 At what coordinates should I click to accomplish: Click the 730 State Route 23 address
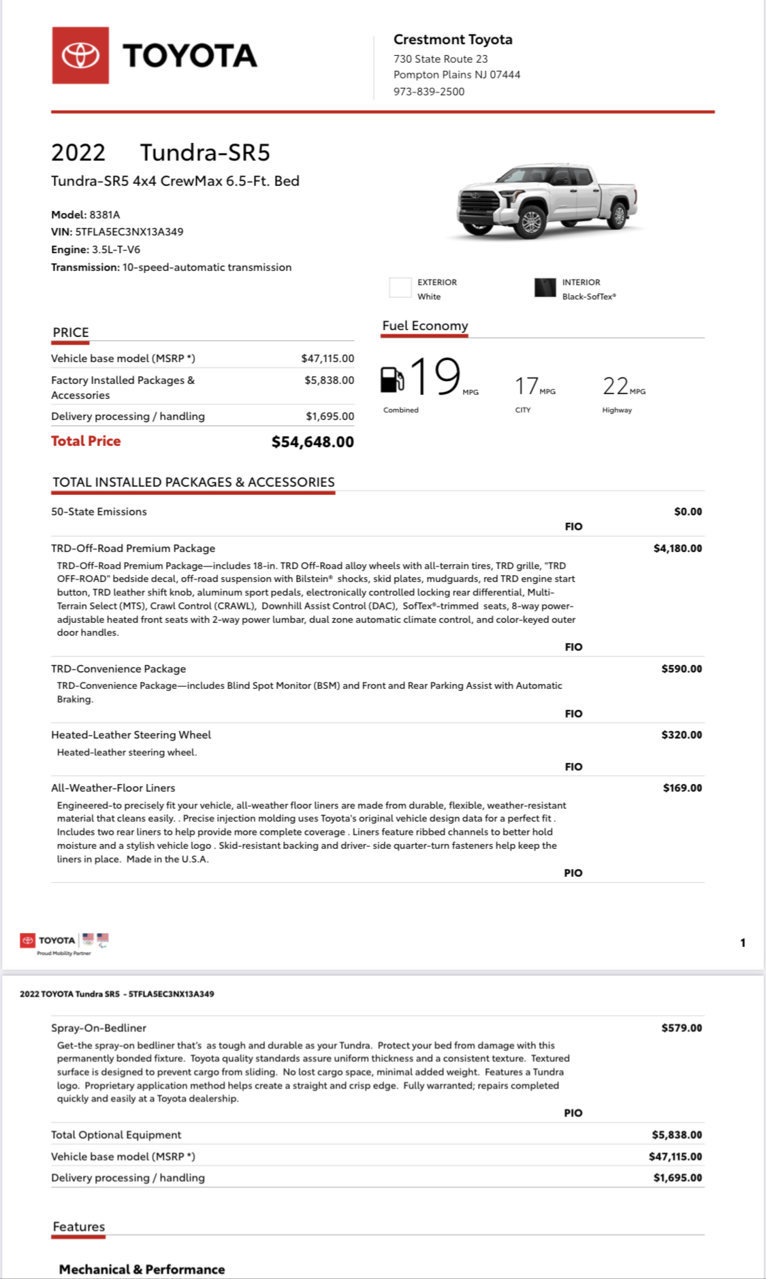pyautogui.click(x=441, y=58)
